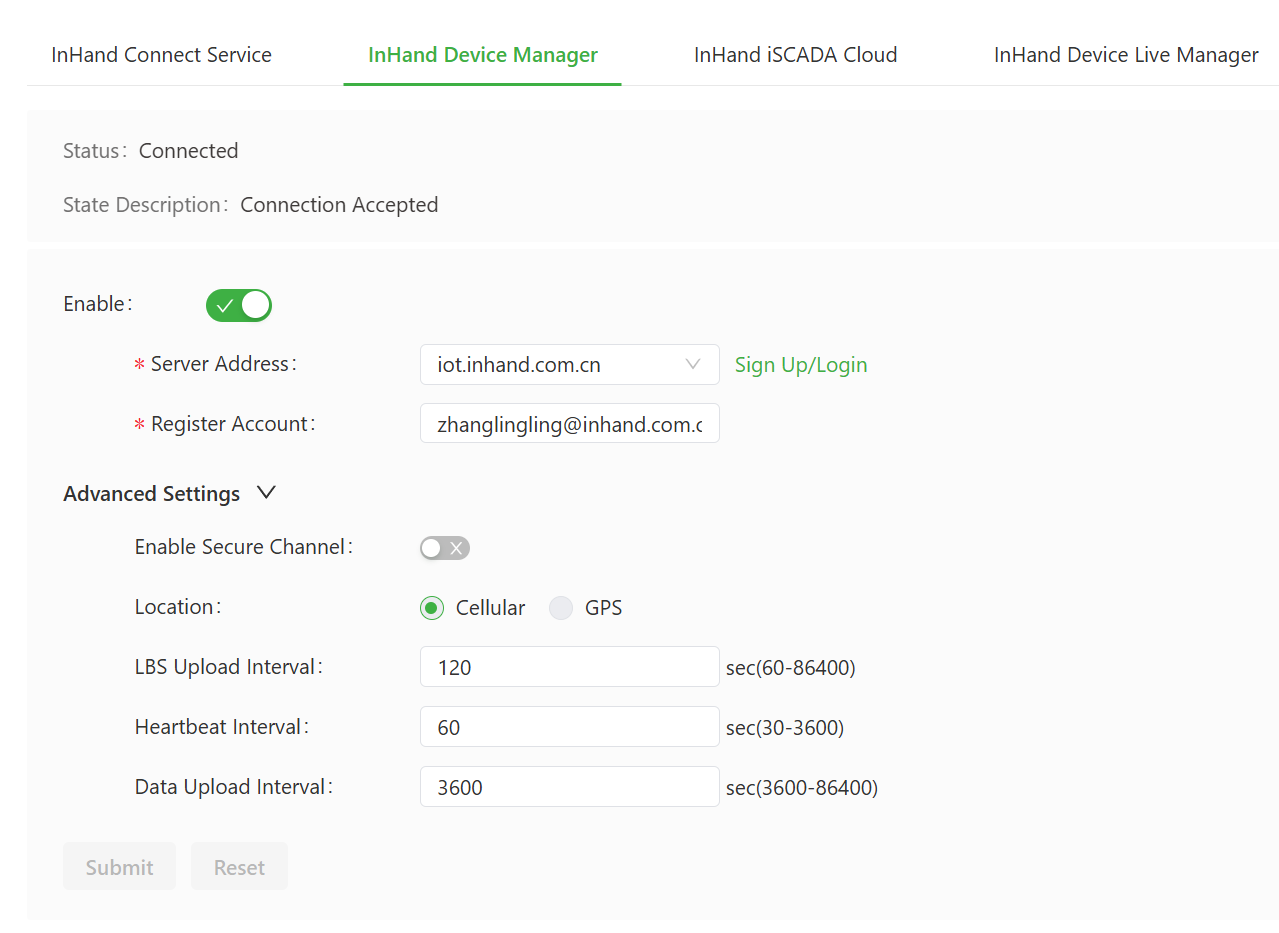This screenshot has height=933, width=1279.
Task: Open the InHand iSCADA Cloud tab
Action: (795, 55)
